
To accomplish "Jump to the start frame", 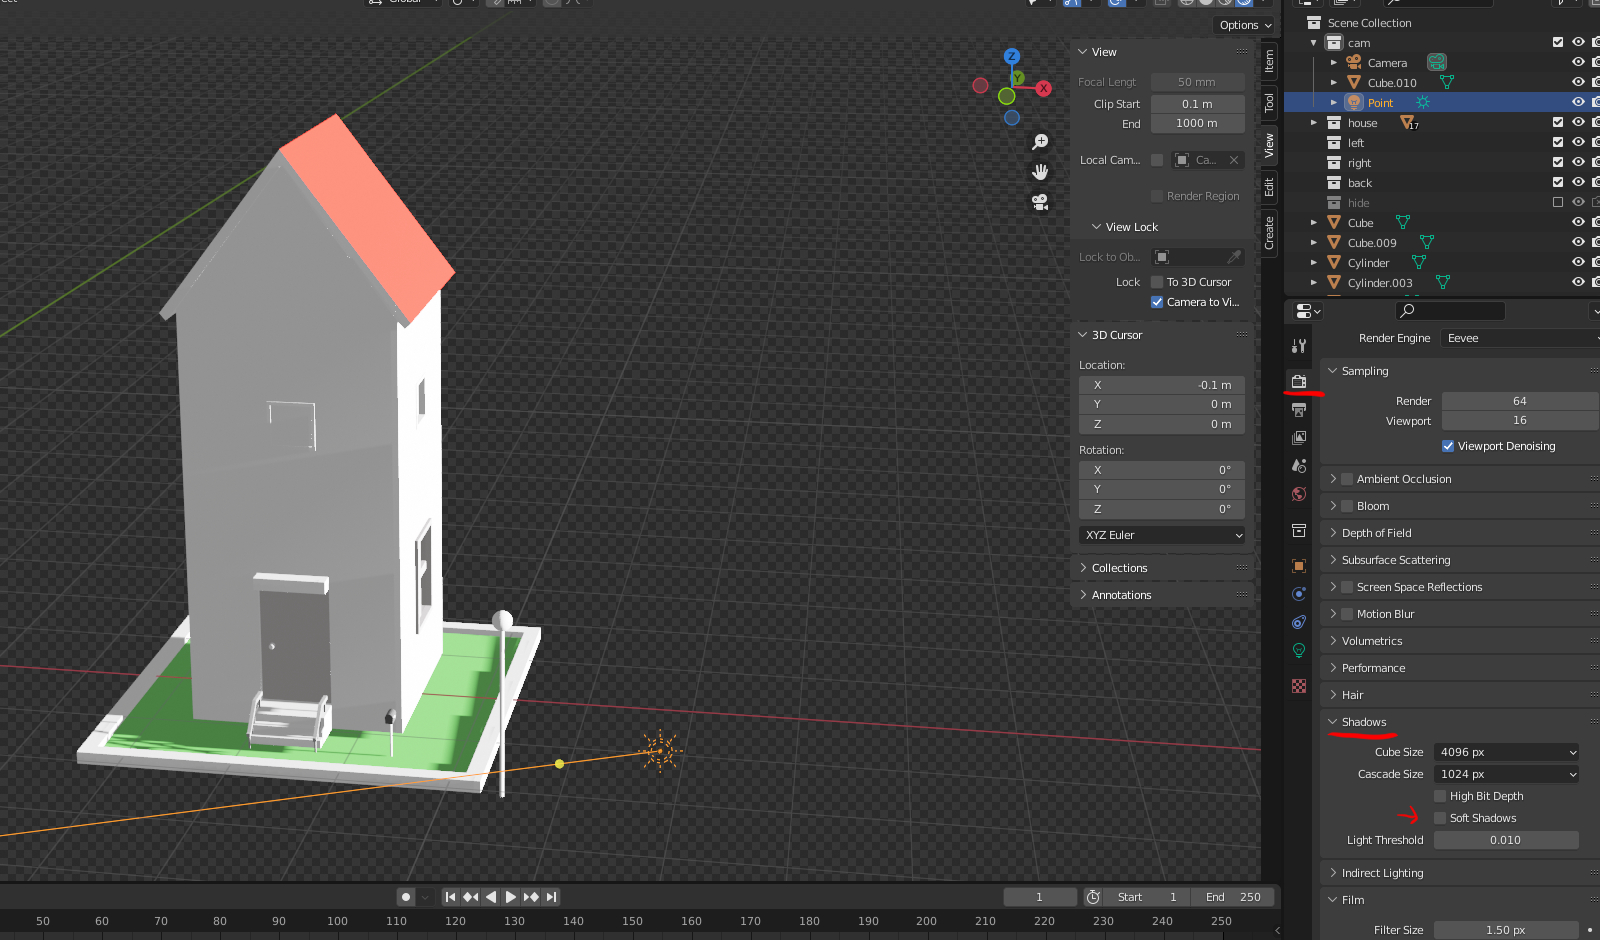I will pyautogui.click(x=450, y=897).
